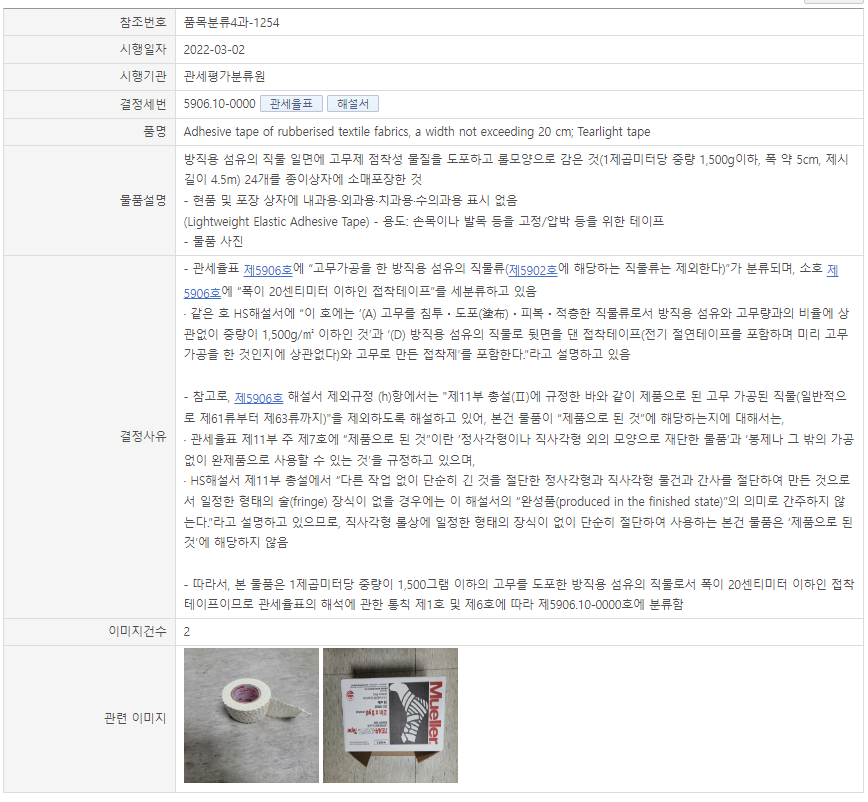Screen dimensions: 868x802
Task: Click the 참조번호 row label
Action: pos(143,22)
